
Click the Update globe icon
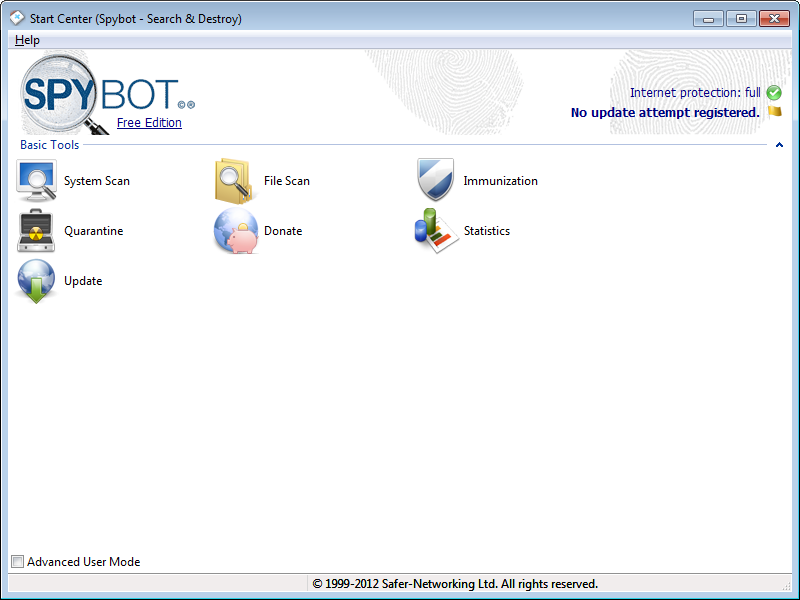pyautogui.click(x=37, y=281)
